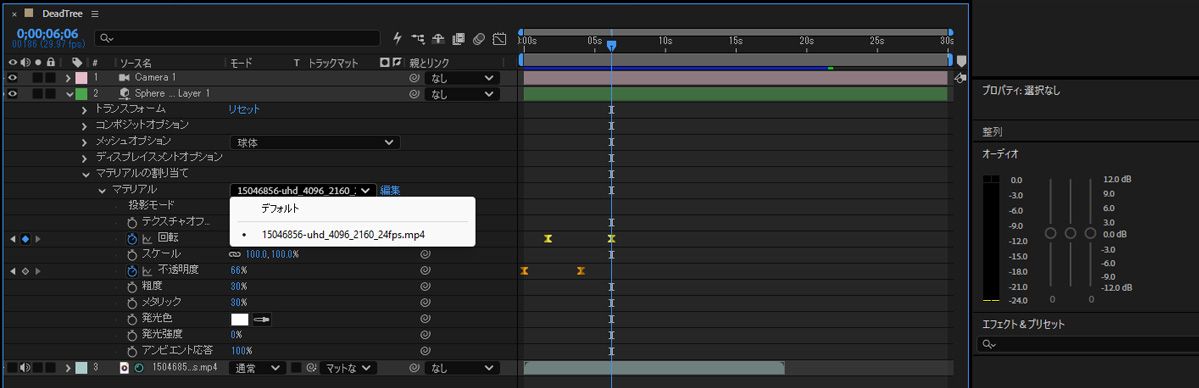
Task: Expand the Camera 1 layer
Action: coord(68,78)
